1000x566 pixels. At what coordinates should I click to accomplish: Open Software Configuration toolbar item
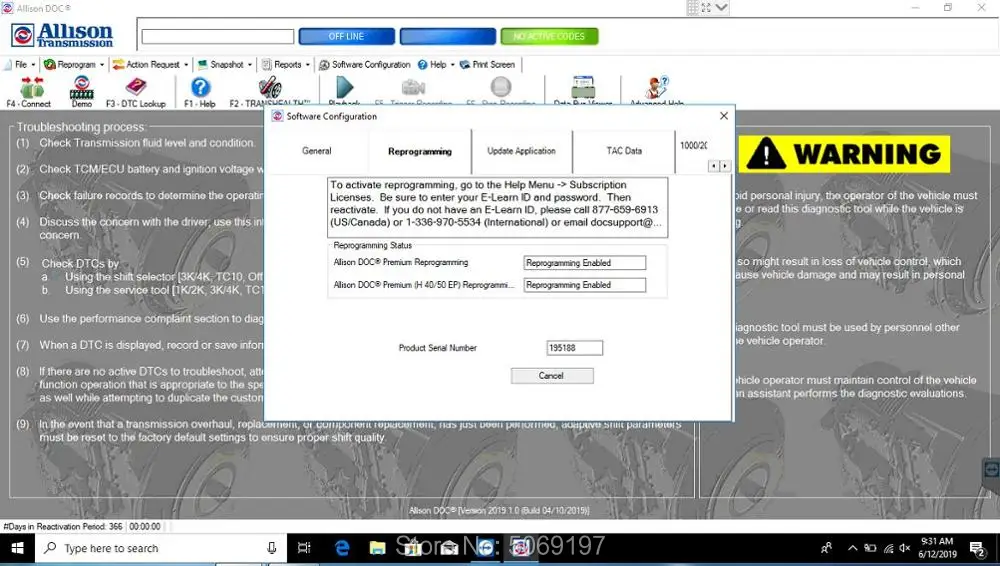[365, 64]
